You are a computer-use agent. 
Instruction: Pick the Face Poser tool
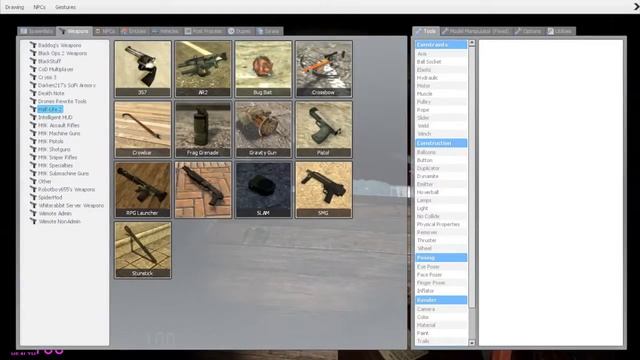(441, 275)
